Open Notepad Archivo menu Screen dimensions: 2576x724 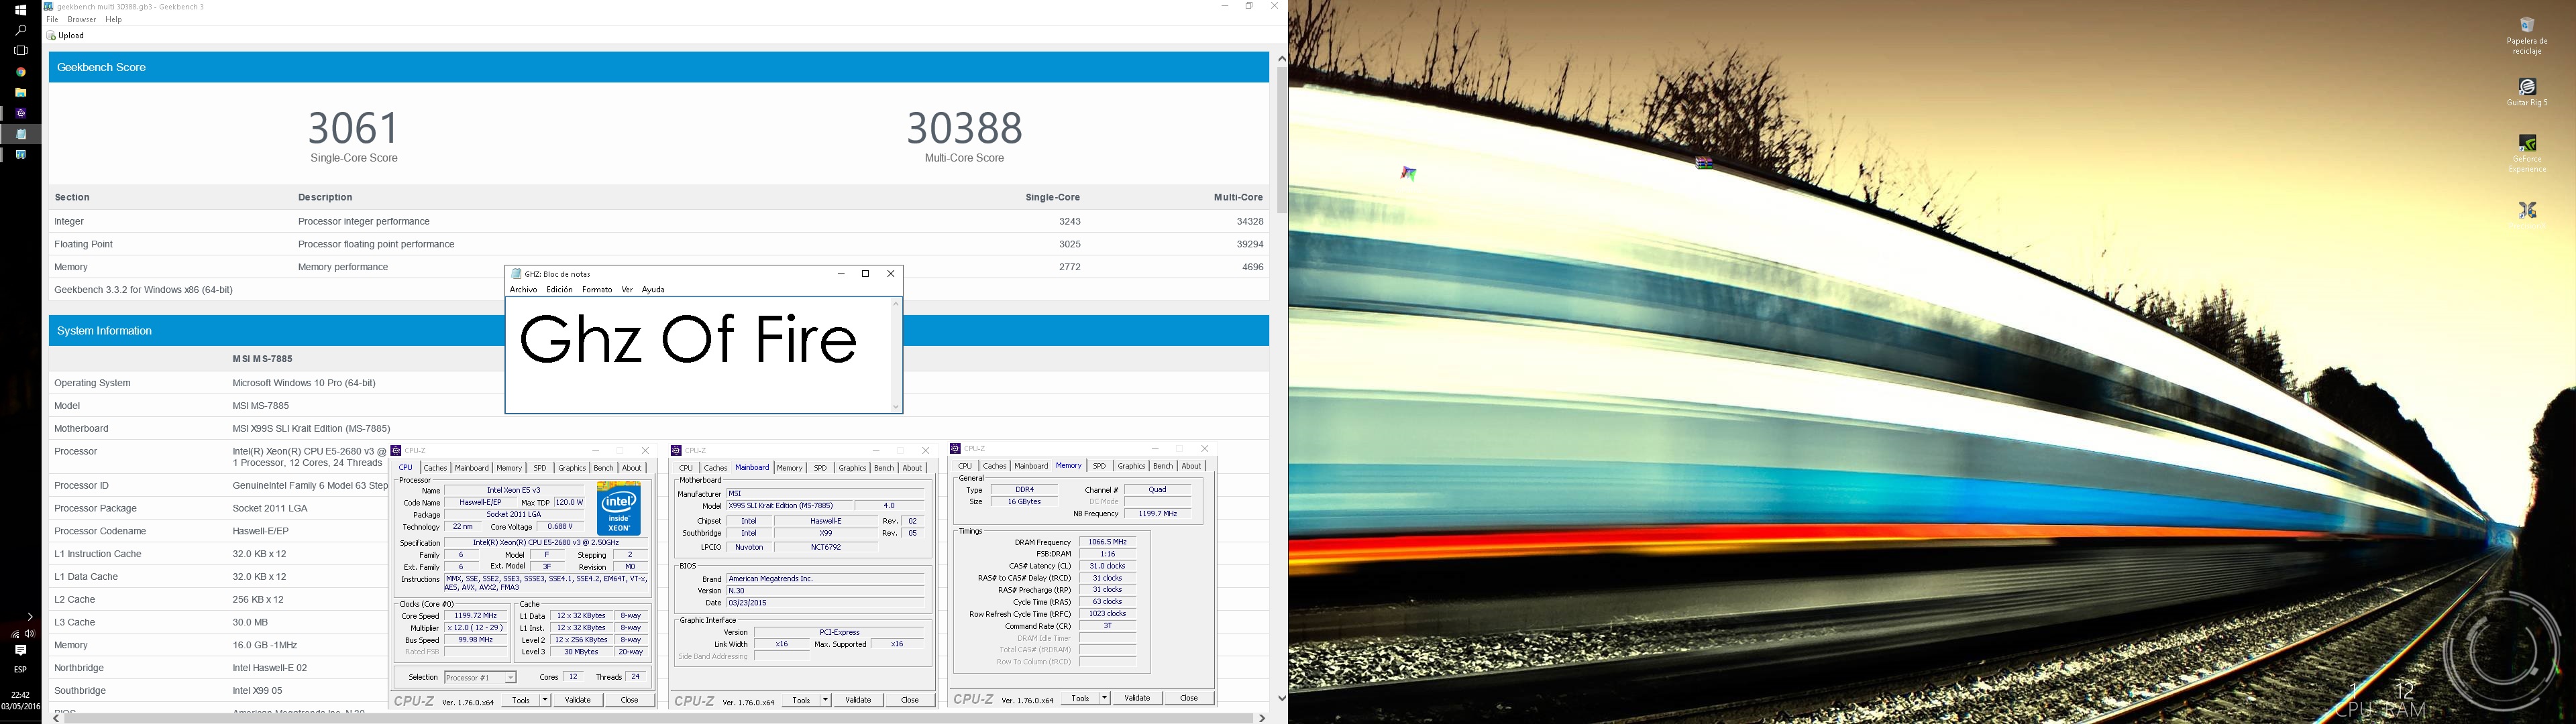(523, 290)
